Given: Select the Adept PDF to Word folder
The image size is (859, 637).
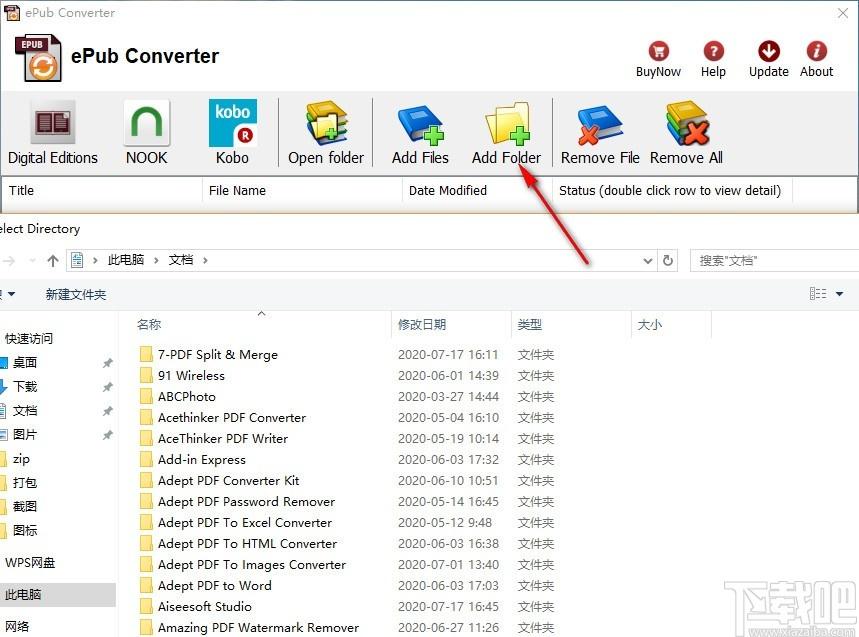Looking at the screenshot, I should coord(214,586).
